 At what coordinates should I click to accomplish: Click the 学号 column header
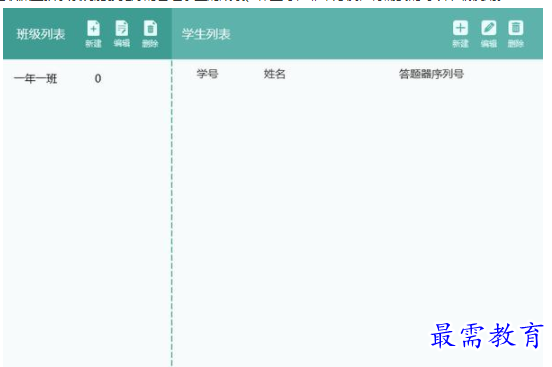(x=207, y=74)
